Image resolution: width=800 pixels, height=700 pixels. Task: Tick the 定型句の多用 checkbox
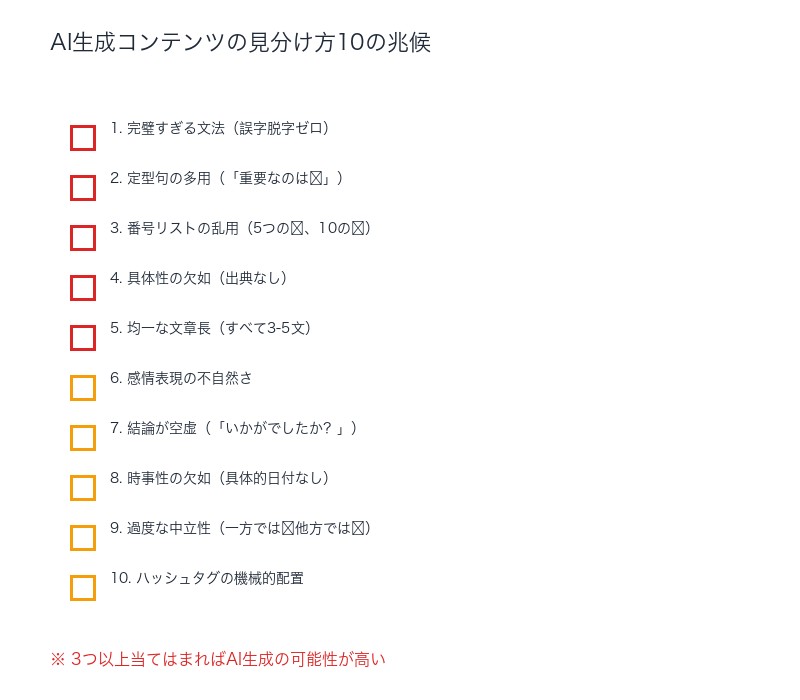click(x=83, y=188)
